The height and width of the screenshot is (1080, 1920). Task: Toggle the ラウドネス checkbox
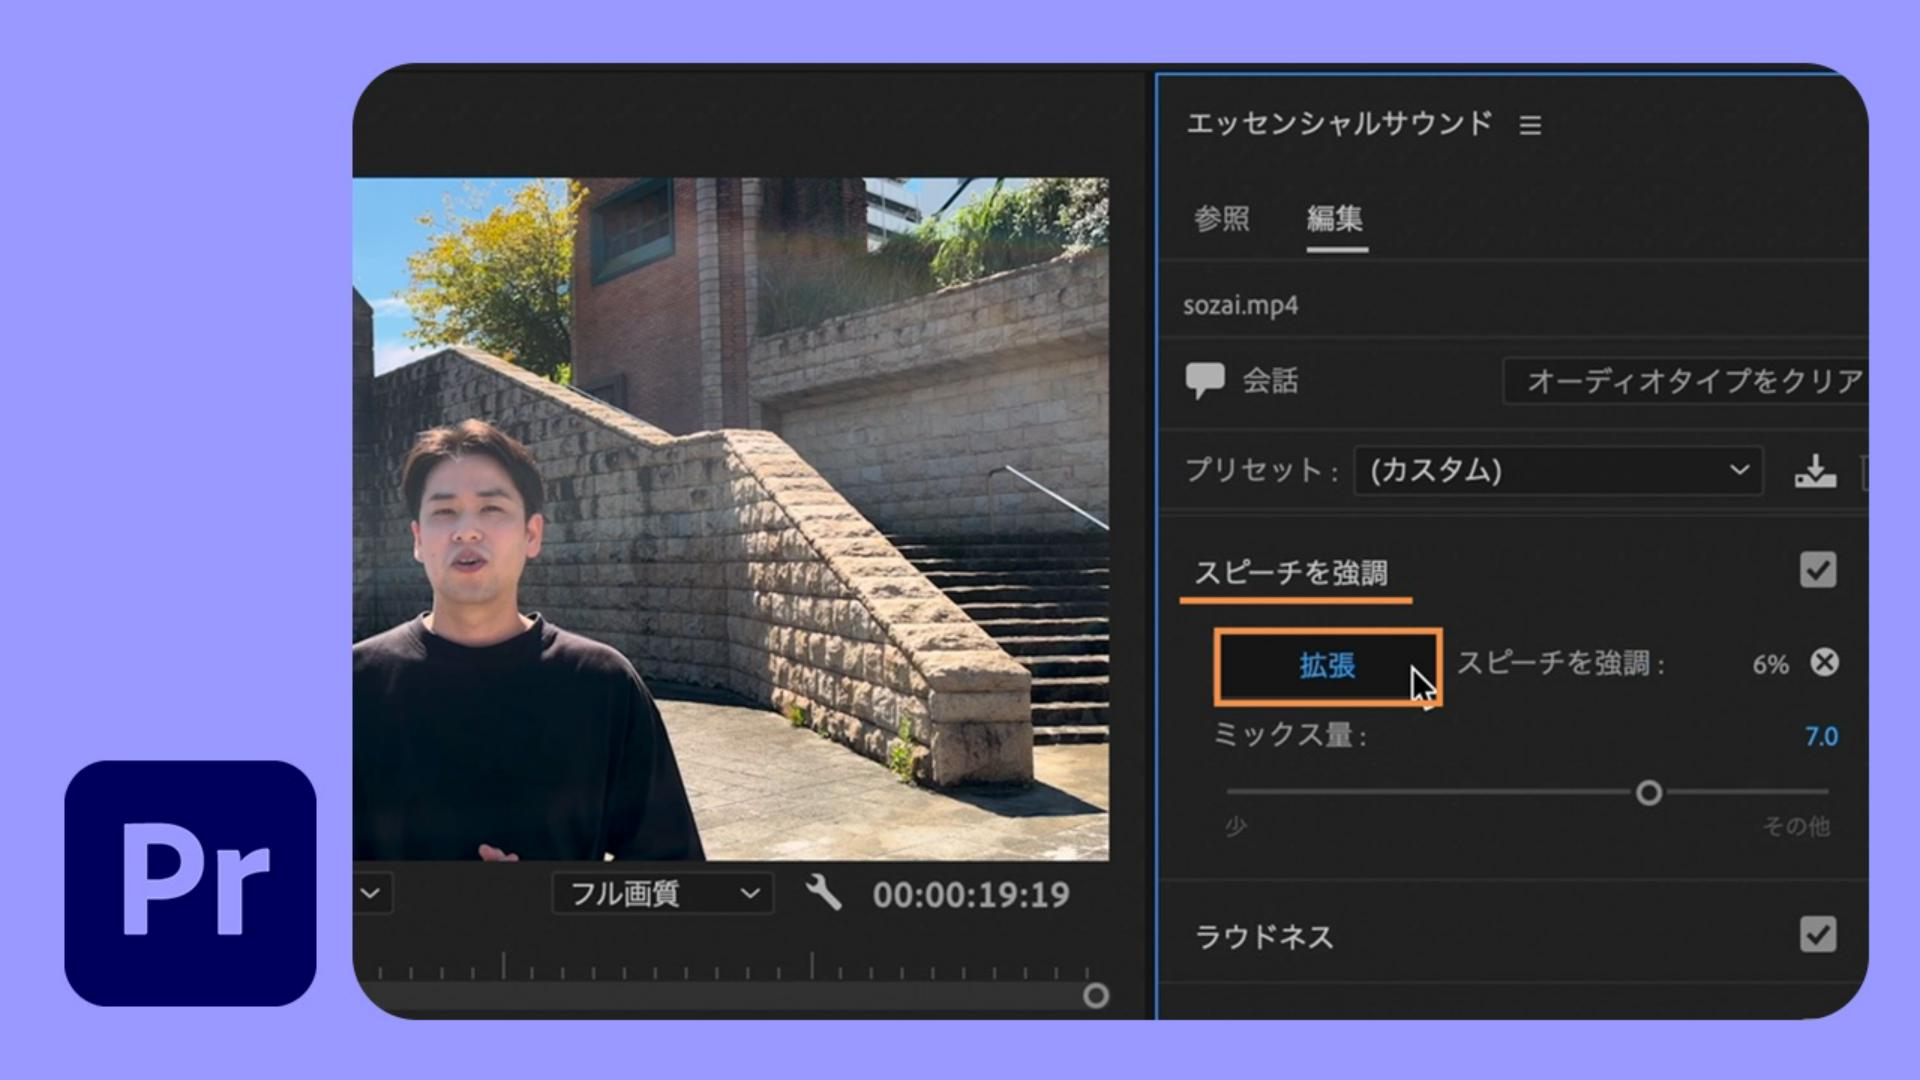[1817, 936]
